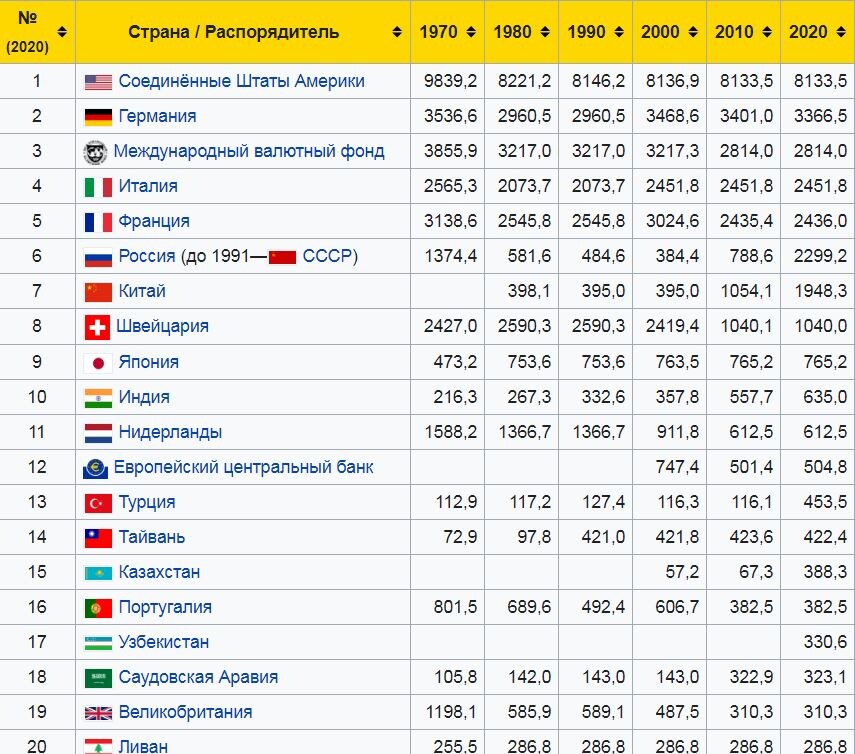Click the Switzerland flag icon

tap(97, 327)
